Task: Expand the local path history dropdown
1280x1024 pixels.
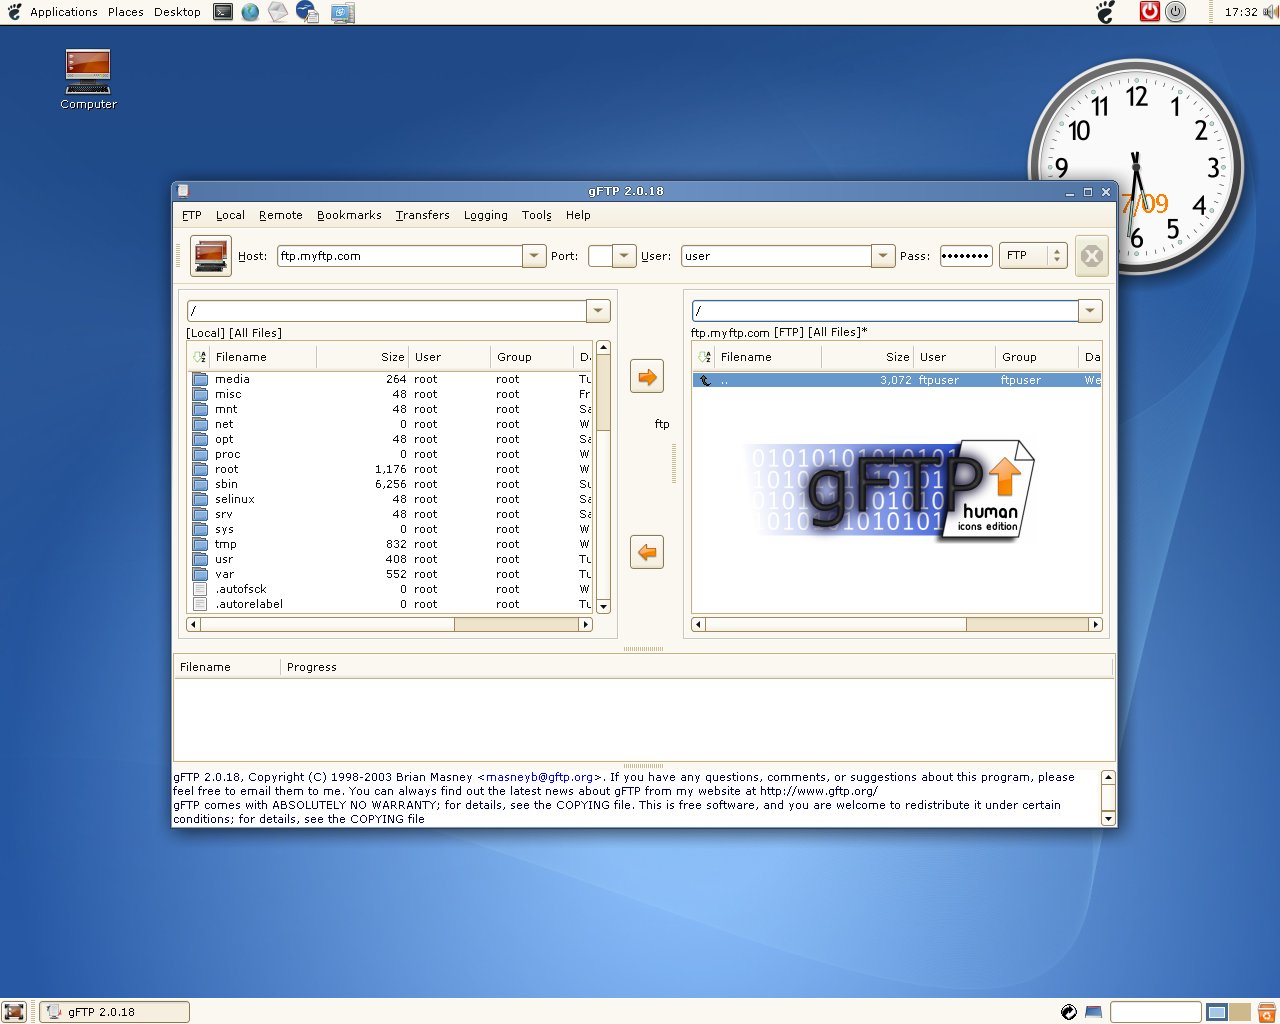Action: point(598,311)
